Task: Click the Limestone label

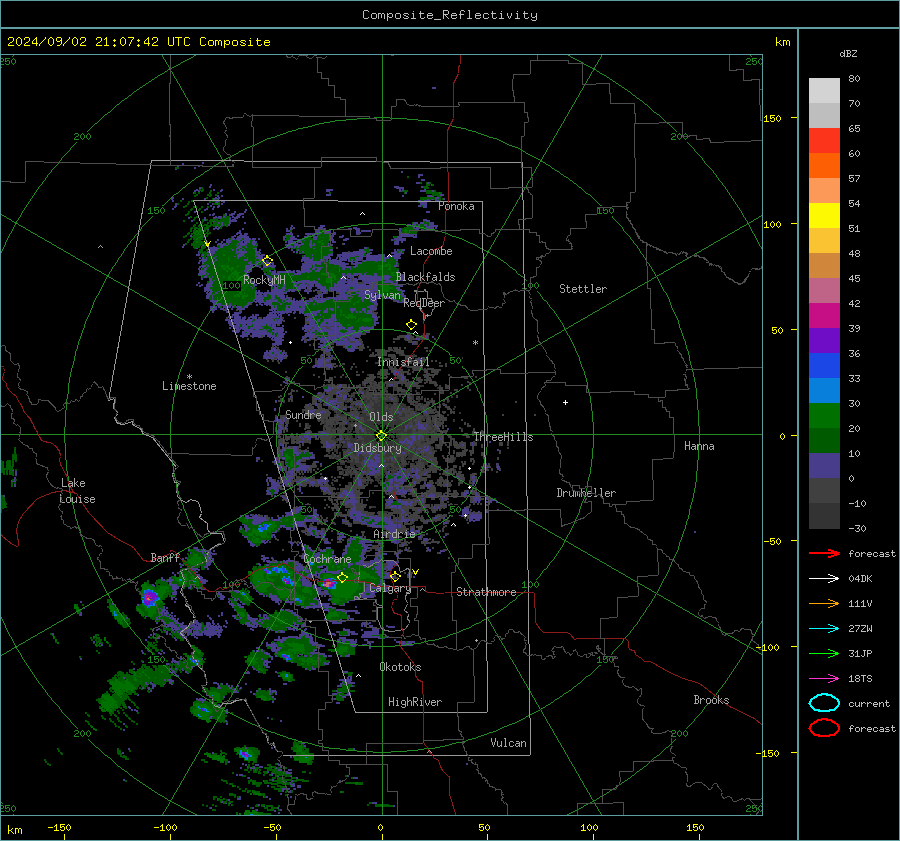Action: (189, 386)
